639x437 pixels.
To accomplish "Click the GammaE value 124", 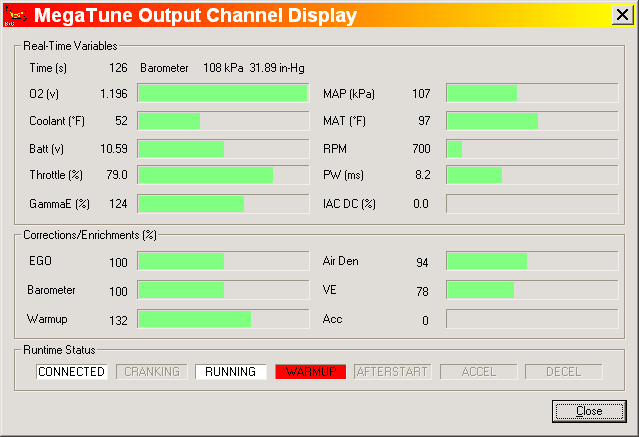I will 118,204.
